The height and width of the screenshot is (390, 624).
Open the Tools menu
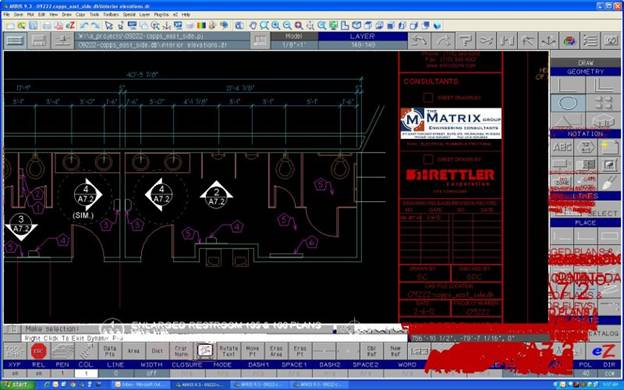coord(94,14)
